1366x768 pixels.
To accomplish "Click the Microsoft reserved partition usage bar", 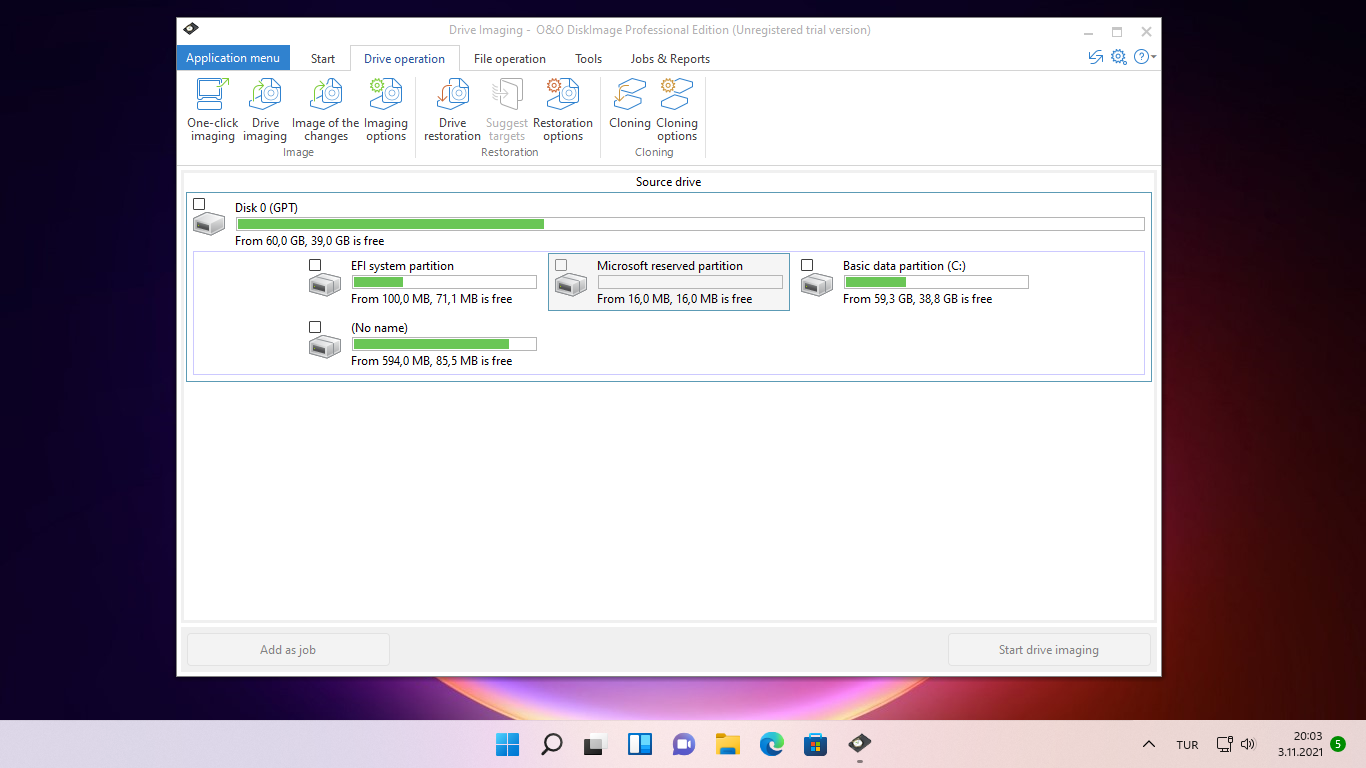I will pos(690,282).
